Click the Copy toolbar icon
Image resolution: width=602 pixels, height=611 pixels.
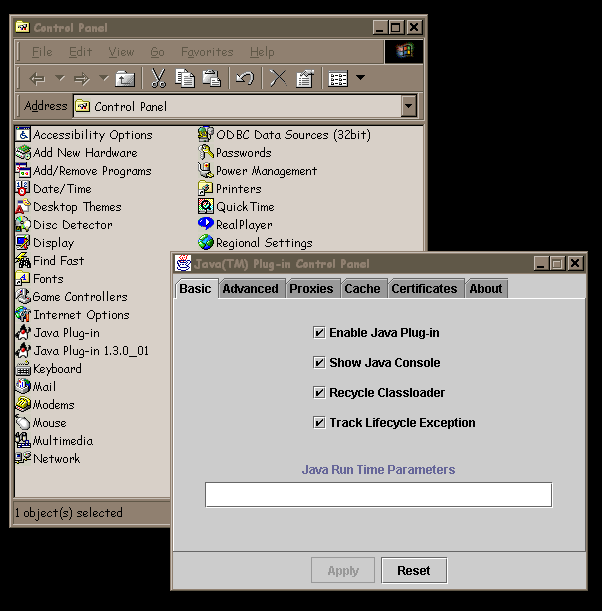185,78
